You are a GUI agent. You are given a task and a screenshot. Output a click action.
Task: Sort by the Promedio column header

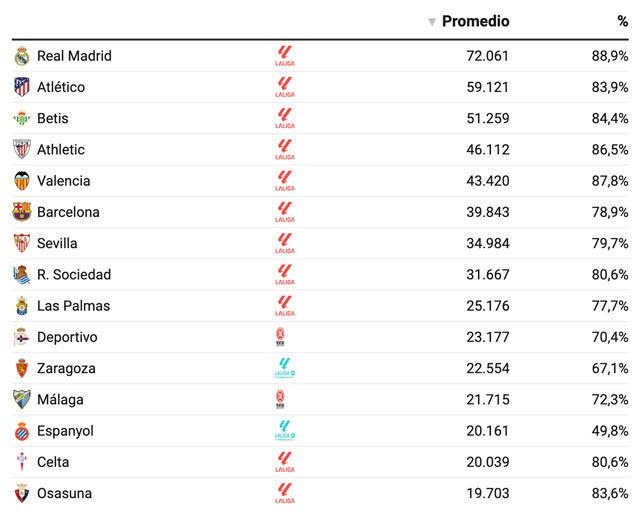click(475, 21)
